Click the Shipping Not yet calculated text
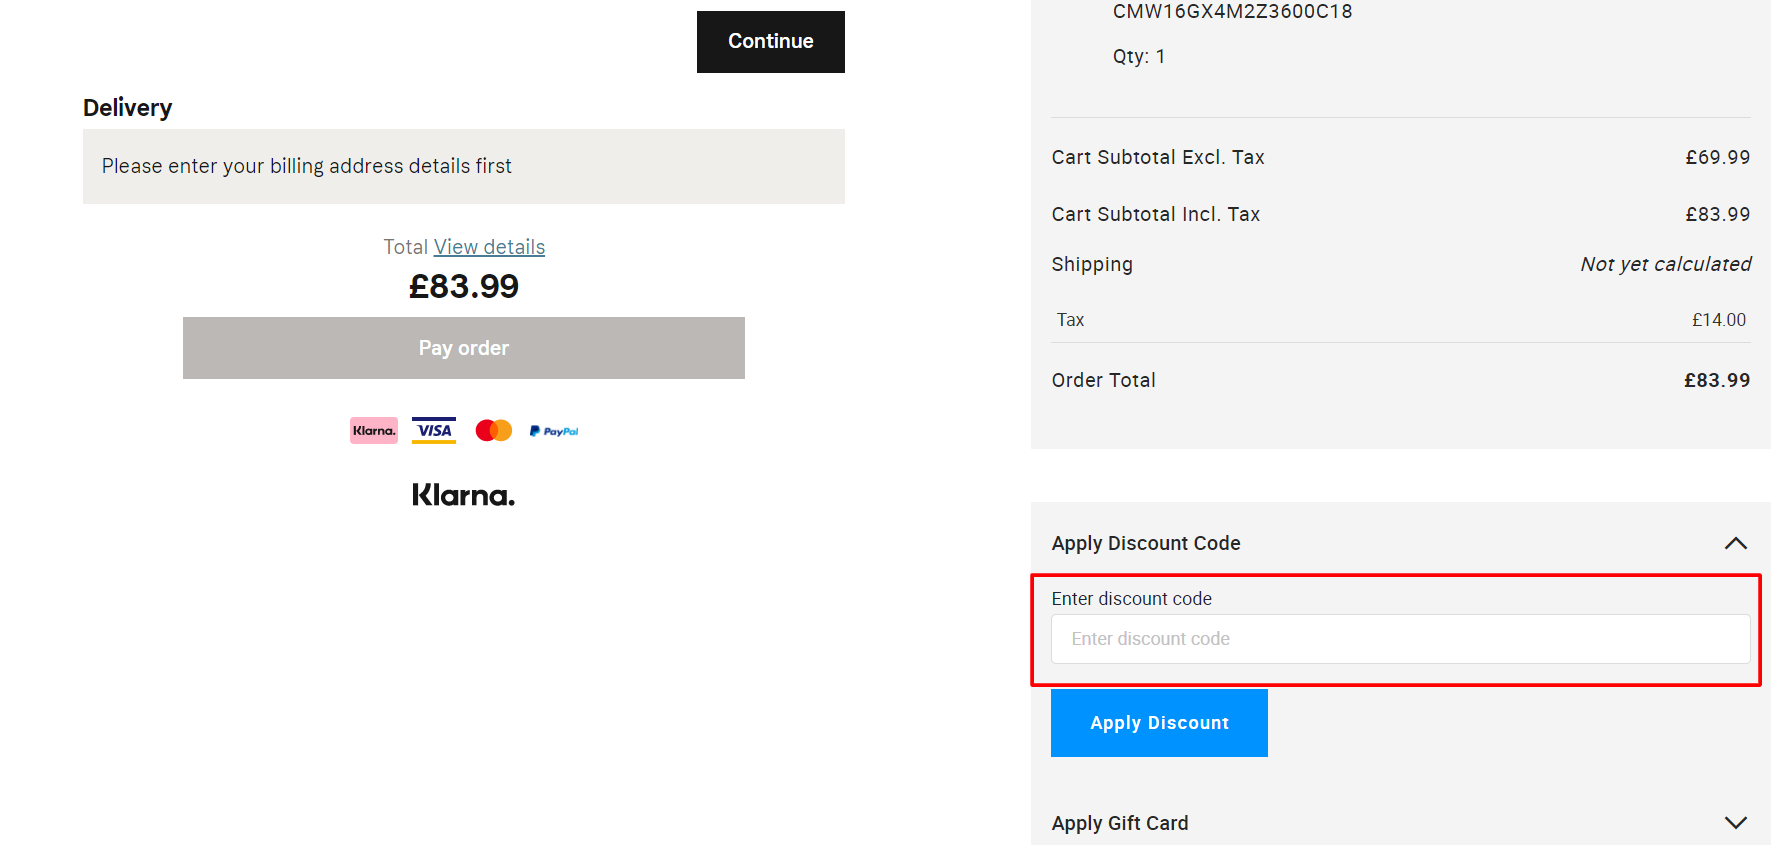Image resolution: width=1786 pixels, height=845 pixels. [1665, 264]
